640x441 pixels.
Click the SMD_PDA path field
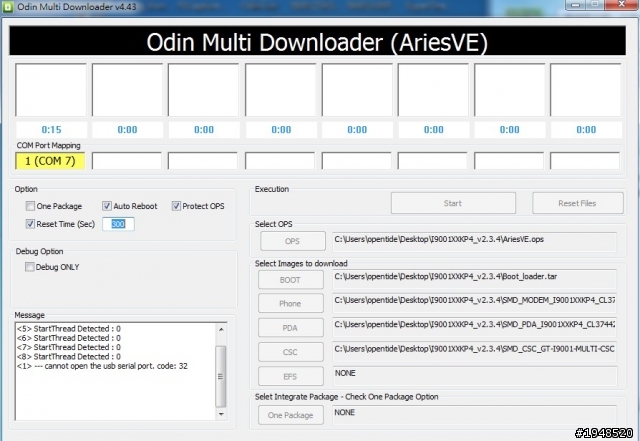pyautogui.click(x=475, y=327)
